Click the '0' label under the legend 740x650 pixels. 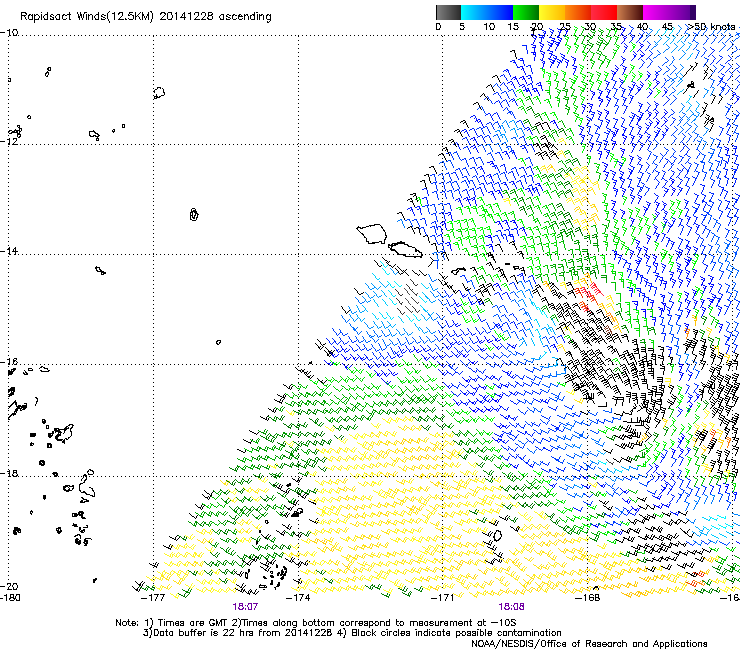pos(438,27)
